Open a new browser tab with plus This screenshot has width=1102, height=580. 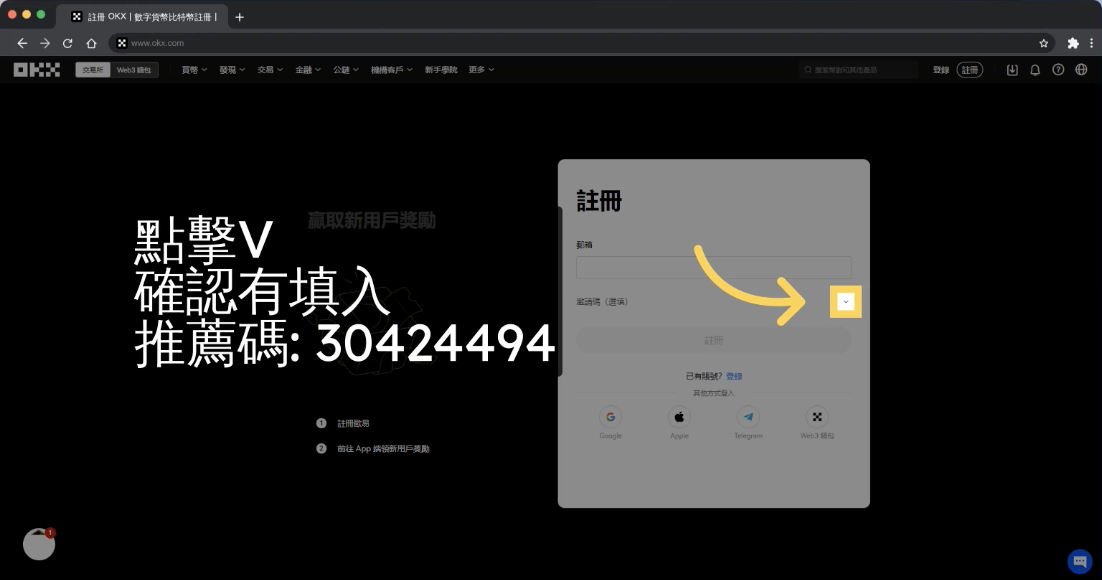point(240,17)
